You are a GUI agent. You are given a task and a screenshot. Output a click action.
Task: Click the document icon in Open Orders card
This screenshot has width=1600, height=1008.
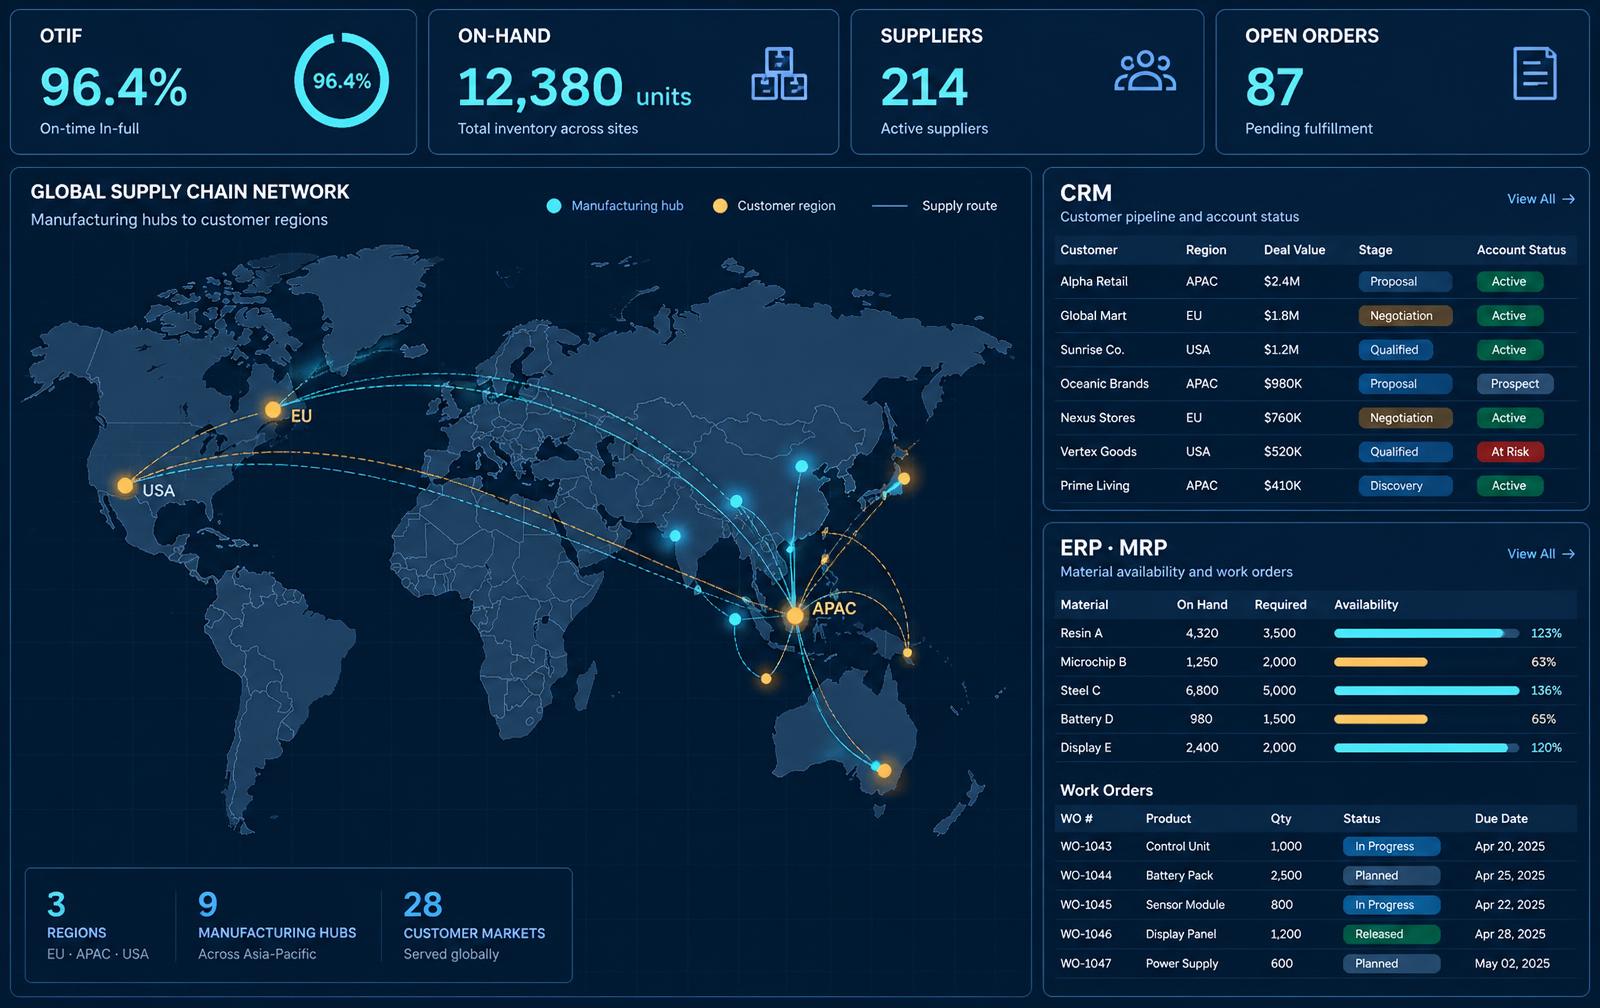click(x=1535, y=73)
